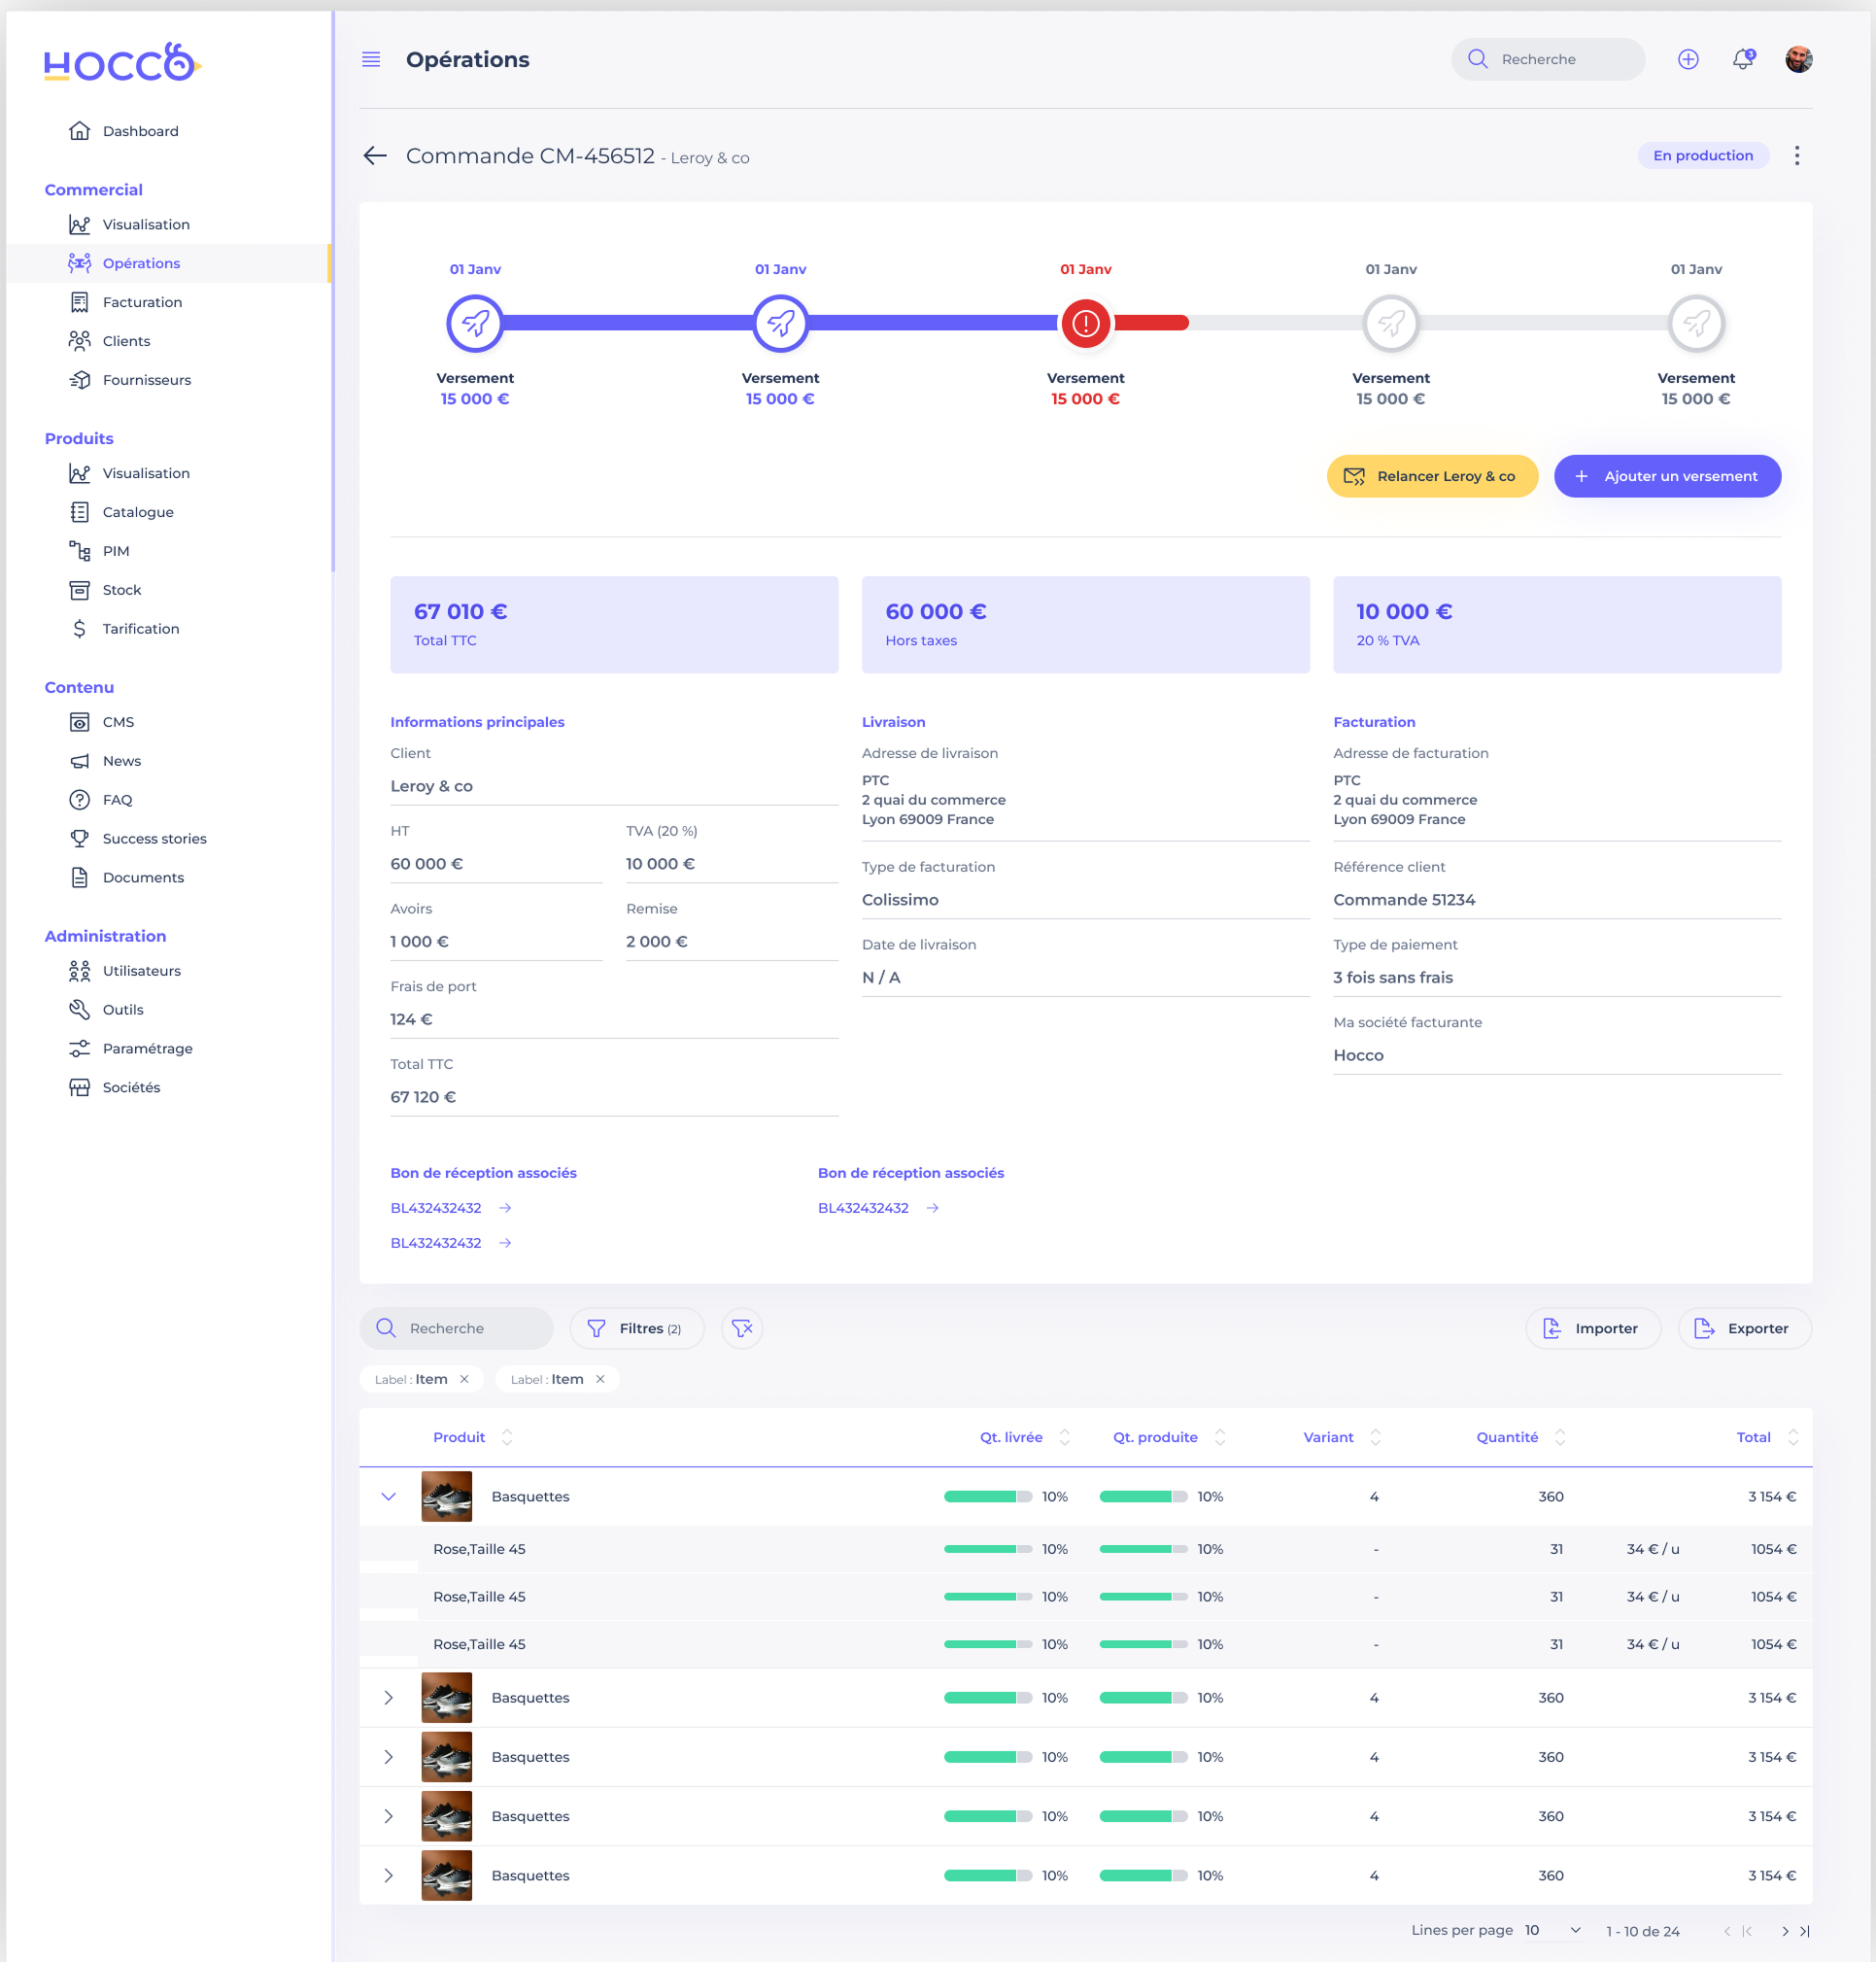Click Relancer Leroy & co button
Screen dimensions: 1876x1962
pyautogui.click(x=1432, y=476)
